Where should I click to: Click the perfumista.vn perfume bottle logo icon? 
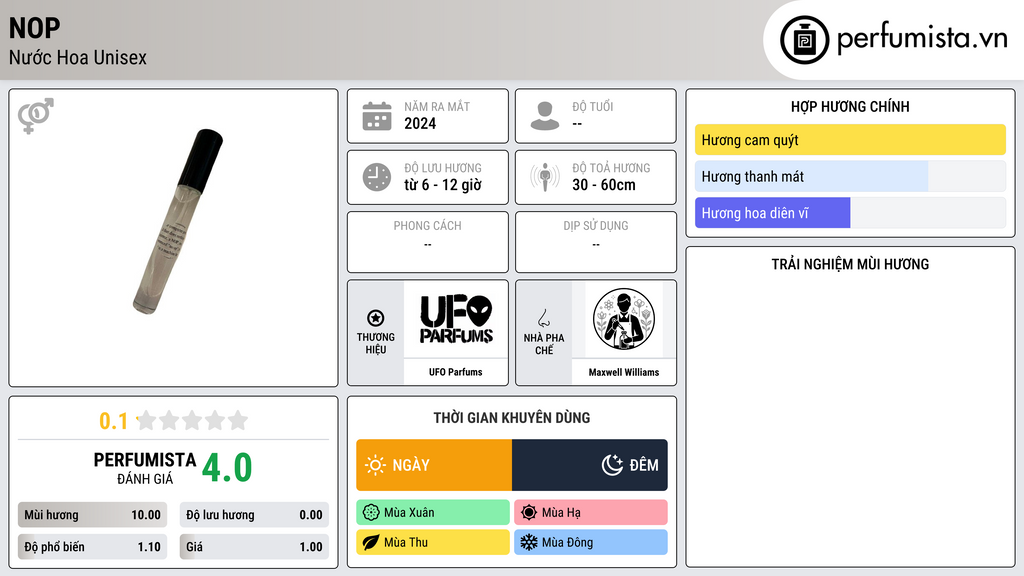tap(804, 40)
